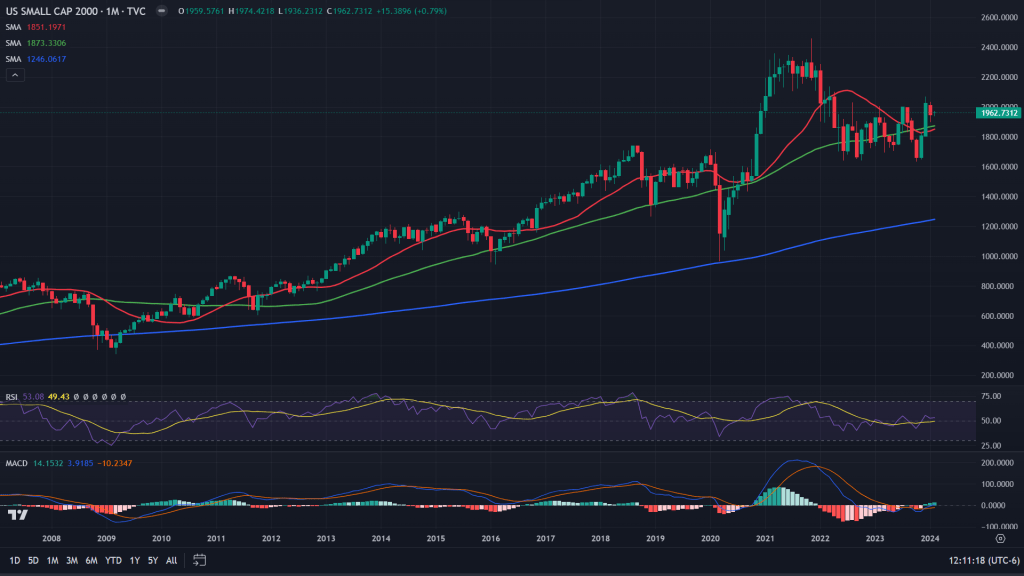Switch chart range to 1M
Image resolution: width=1024 pixels, height=576 pixels.
click(53, 560)
